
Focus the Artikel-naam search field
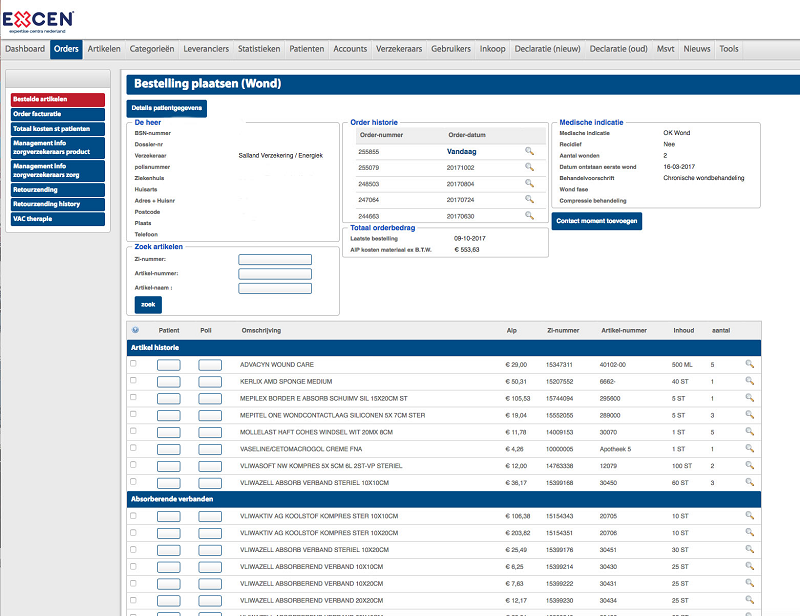click(x=275, y=288)
